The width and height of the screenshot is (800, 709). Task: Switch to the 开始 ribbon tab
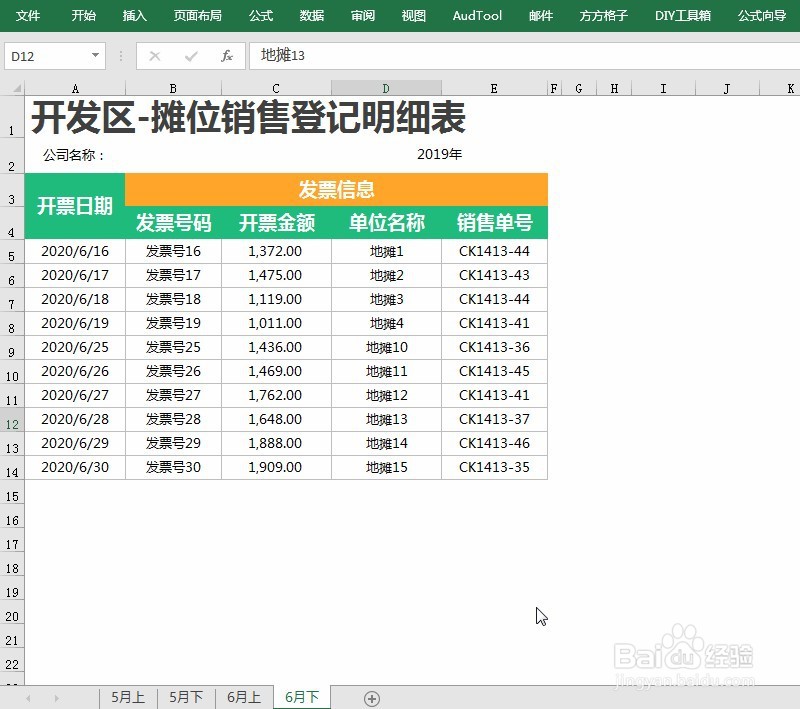[83, 15]
